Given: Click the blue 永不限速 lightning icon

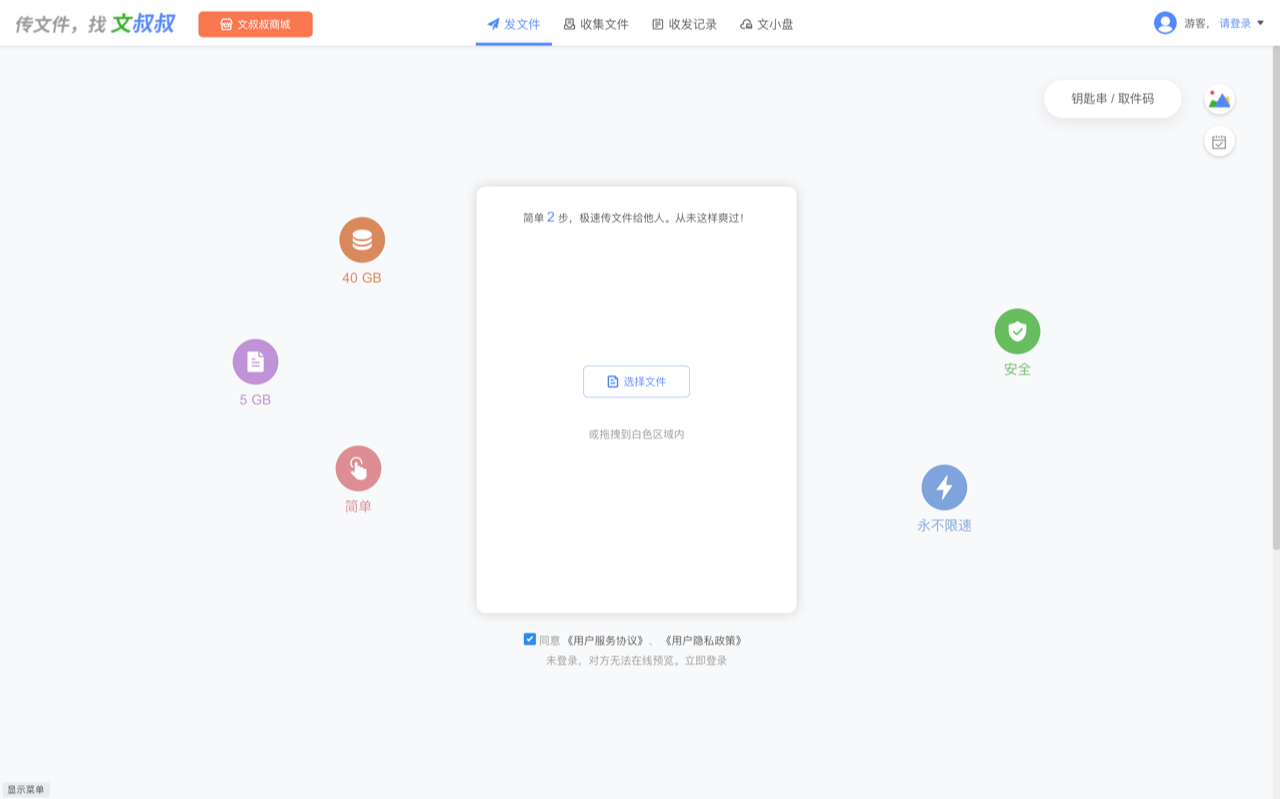Looking at the screenshot, I should (x=944, y=487).
